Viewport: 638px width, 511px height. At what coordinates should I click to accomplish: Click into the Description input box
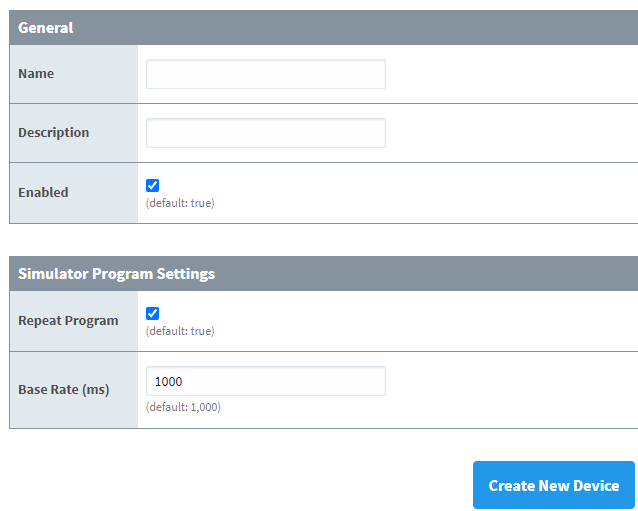click(x=265, y=133)
